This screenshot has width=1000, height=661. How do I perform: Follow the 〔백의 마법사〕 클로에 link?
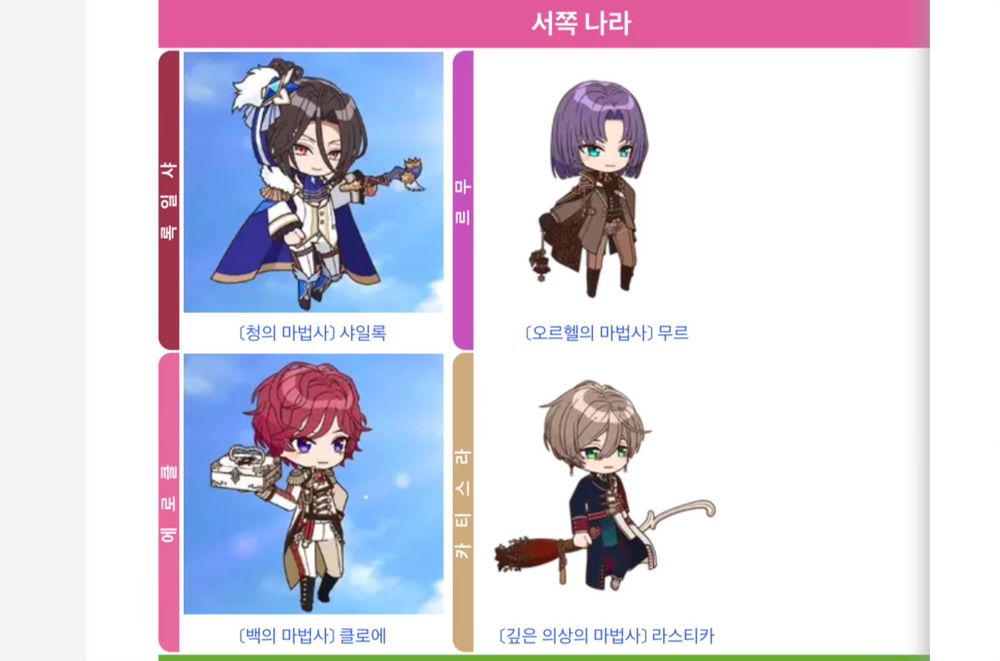[x=312, y=636]
